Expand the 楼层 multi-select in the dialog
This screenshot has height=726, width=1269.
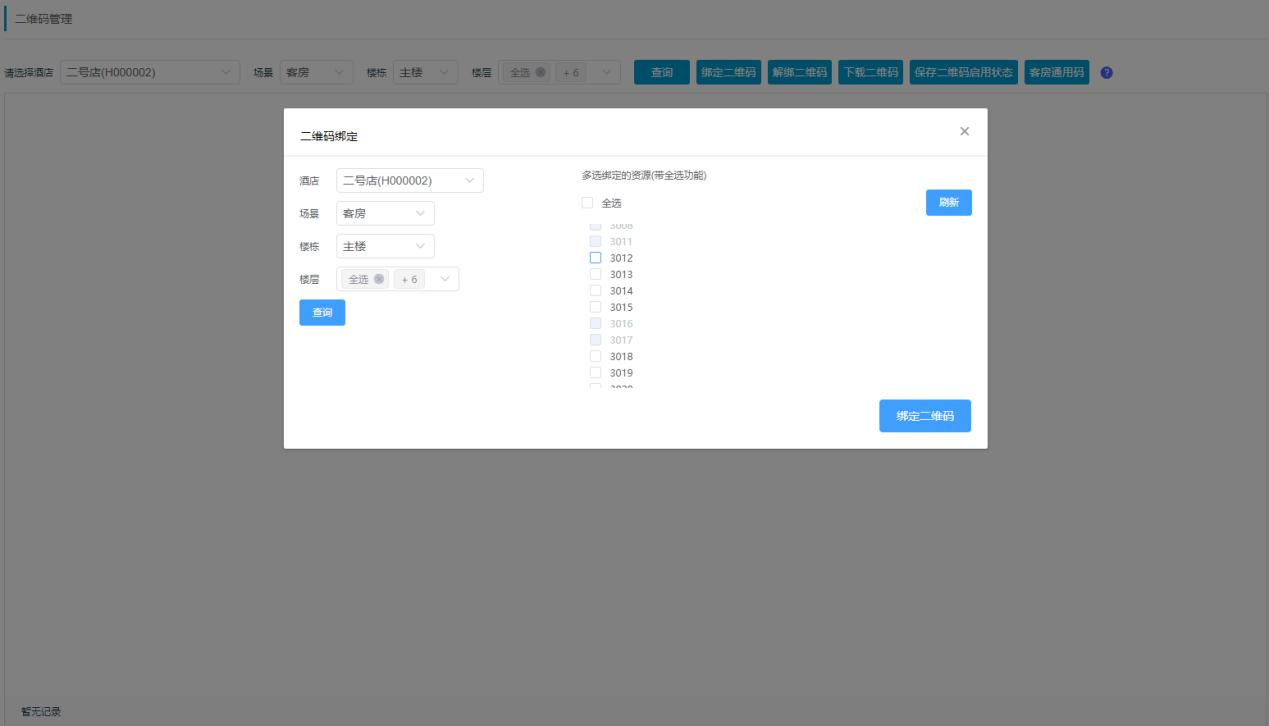click(444, 279)
